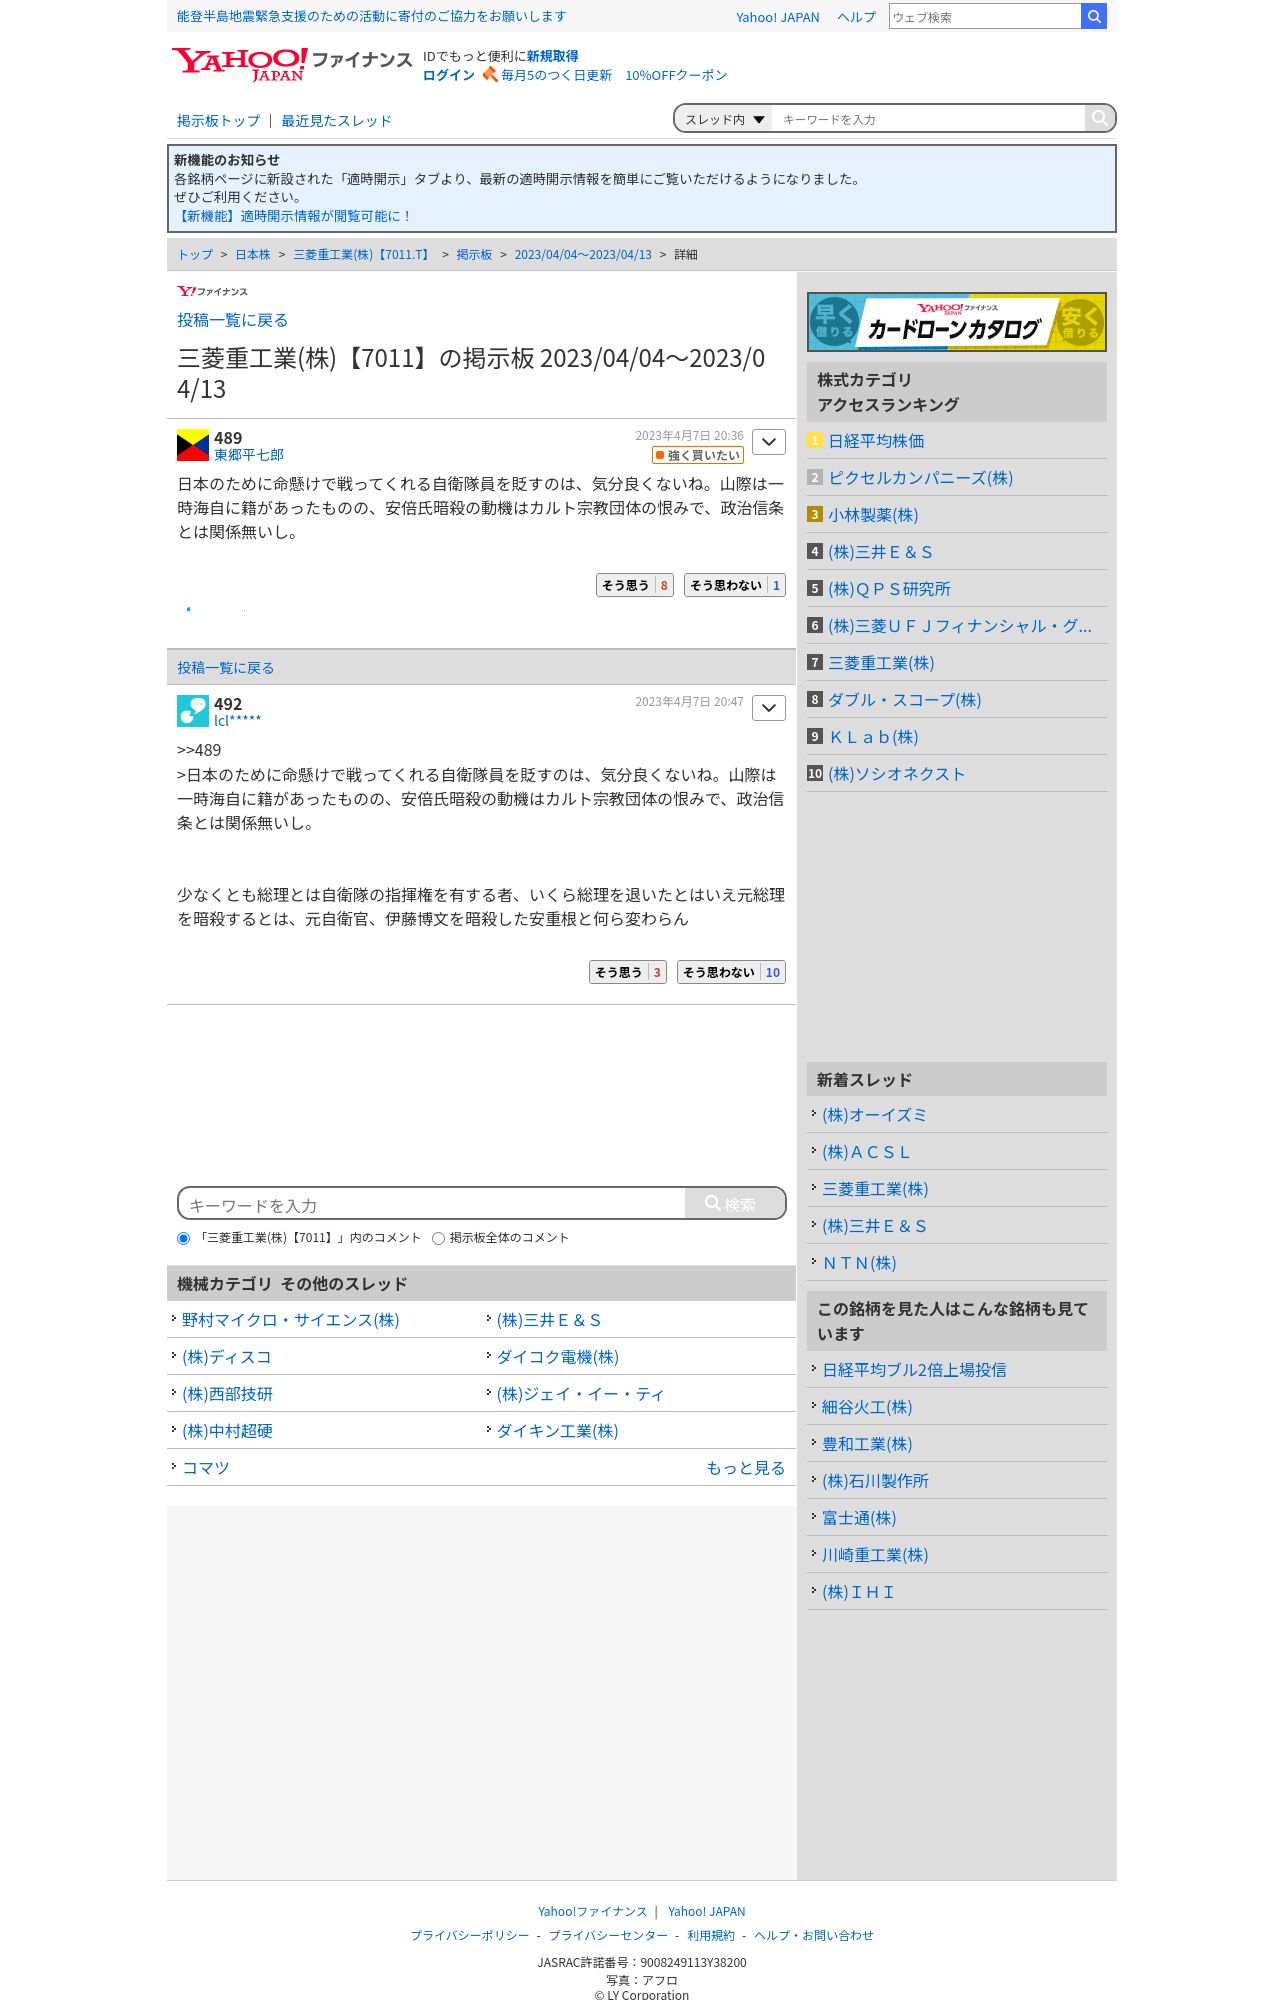Open ranking item 小林製薬(株)
Viewport: 1284px width, 2000px height.
point(873,515)
